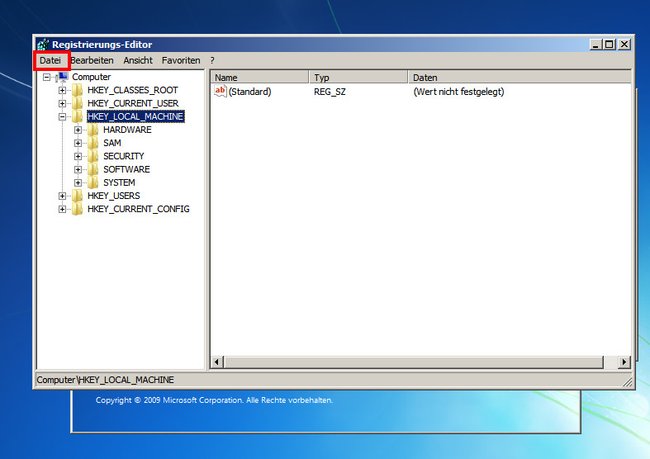Click the (Wert nicht festgelegt) data cell
The width and height of the screenshot is (650, 459).
[458, 92]
